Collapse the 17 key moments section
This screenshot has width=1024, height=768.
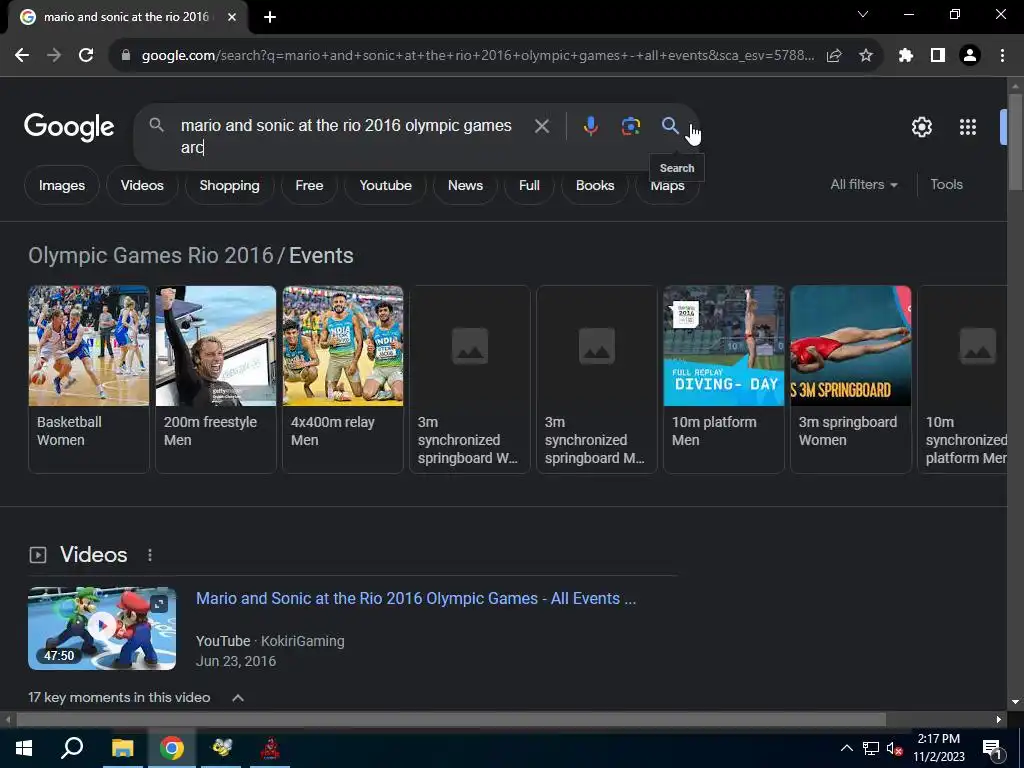238,698
